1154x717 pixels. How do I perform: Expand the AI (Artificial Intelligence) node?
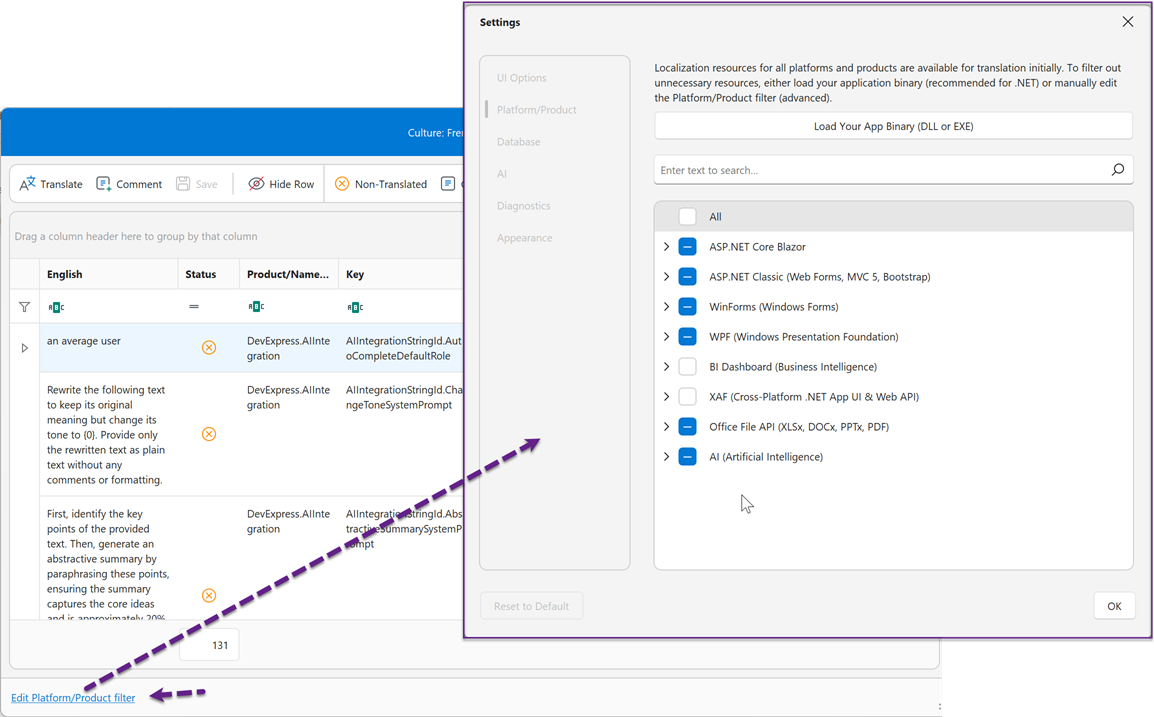coord(666,457)
